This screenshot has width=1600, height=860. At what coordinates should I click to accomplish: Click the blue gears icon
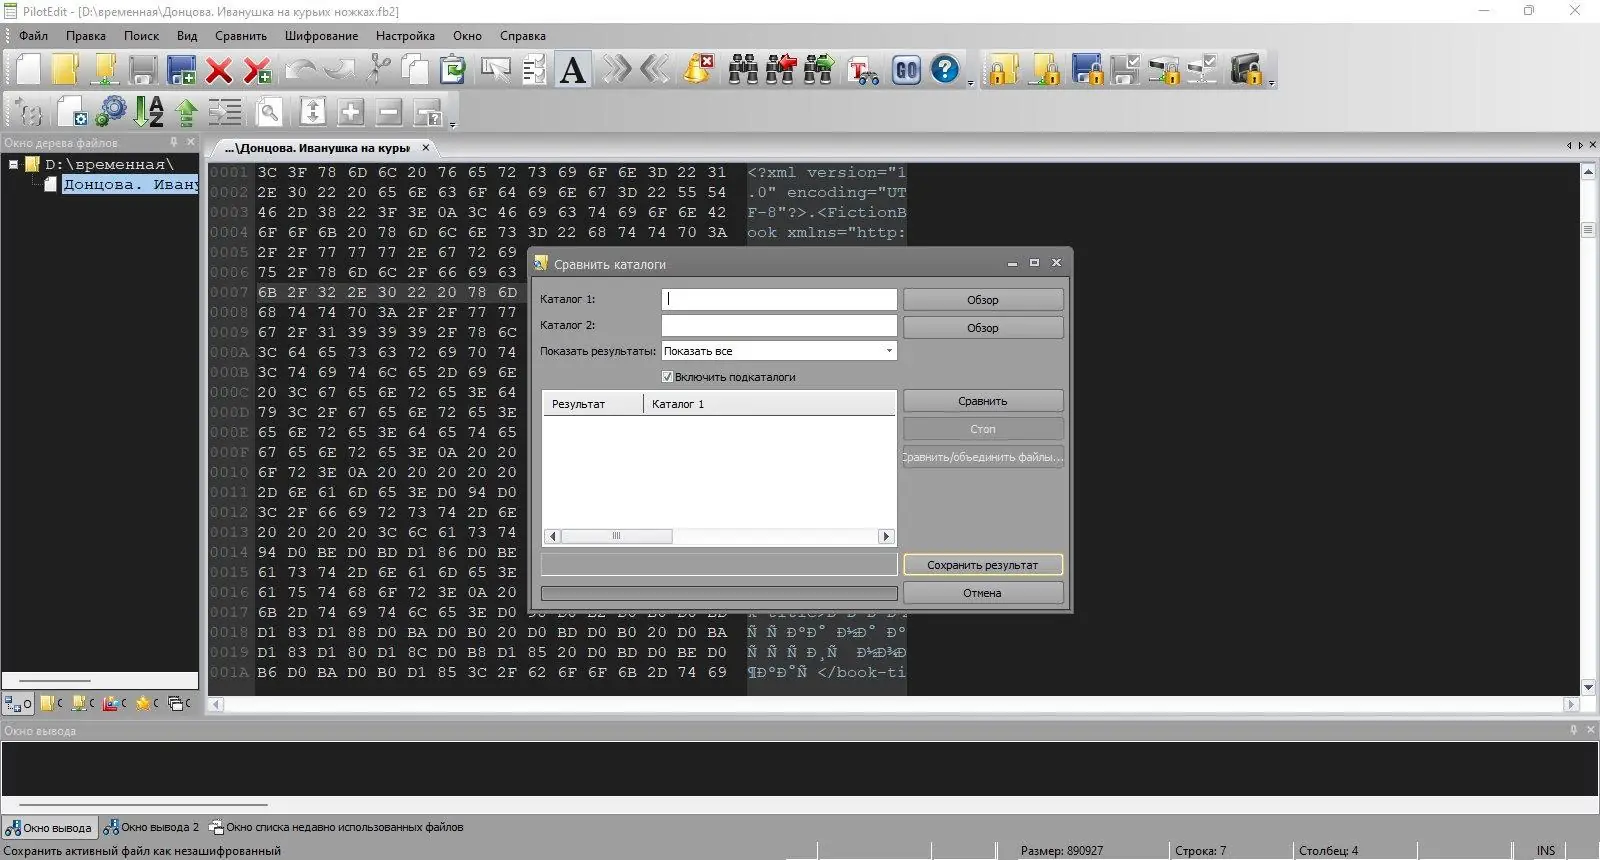click(x=111, y=111)
